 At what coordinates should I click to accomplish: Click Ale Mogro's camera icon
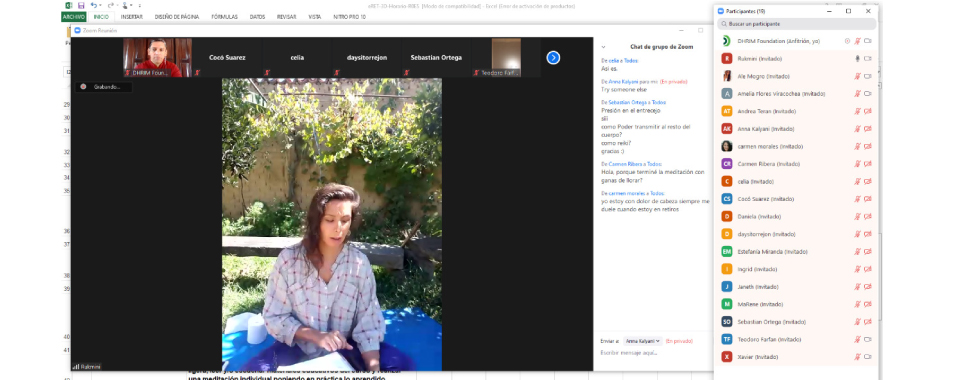pyautogui.click(x=867, y=76)
